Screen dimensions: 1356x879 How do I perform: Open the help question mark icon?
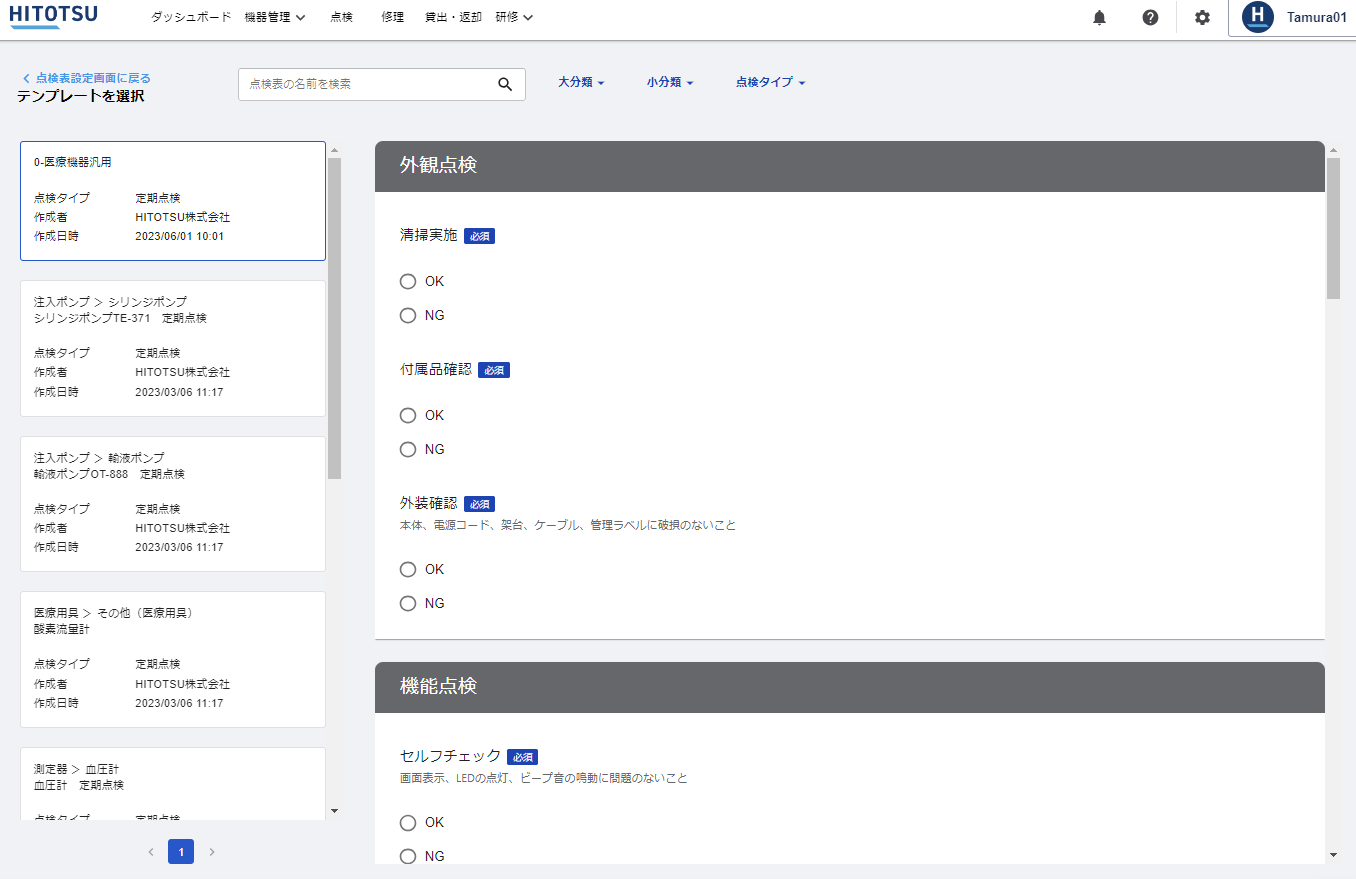click(x=1150, y=17)
